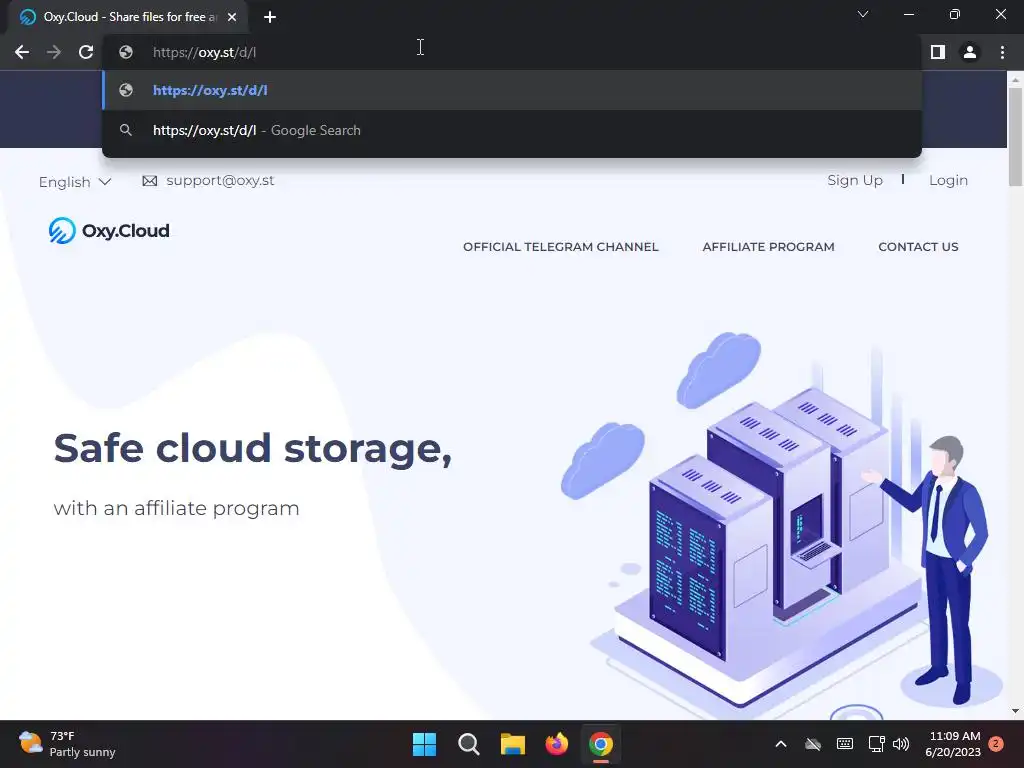The image size is (1024, 768).
Task: Click the scrollbar down arrow
Action: point(1015,711)
